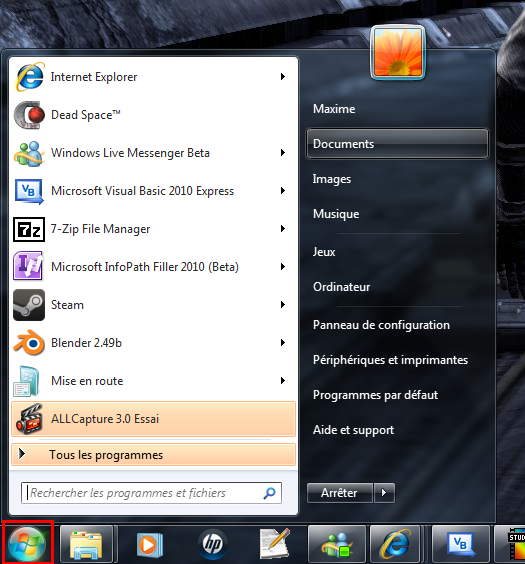Click the Rechercher les programmes search field
525x564 pixels.
pyautogui.click(x=151, y=493)
